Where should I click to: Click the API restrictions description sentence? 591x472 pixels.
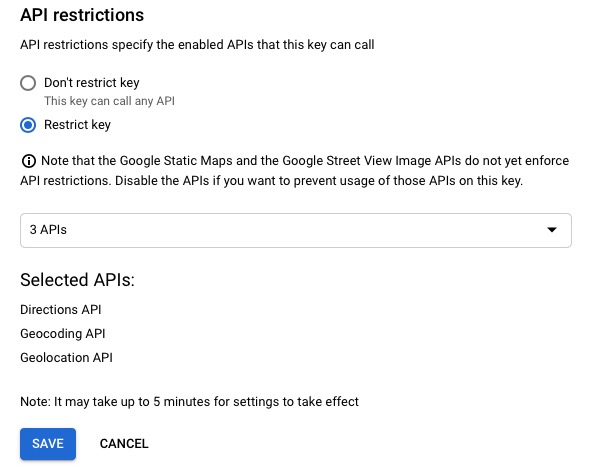click(x=197, y=45)
